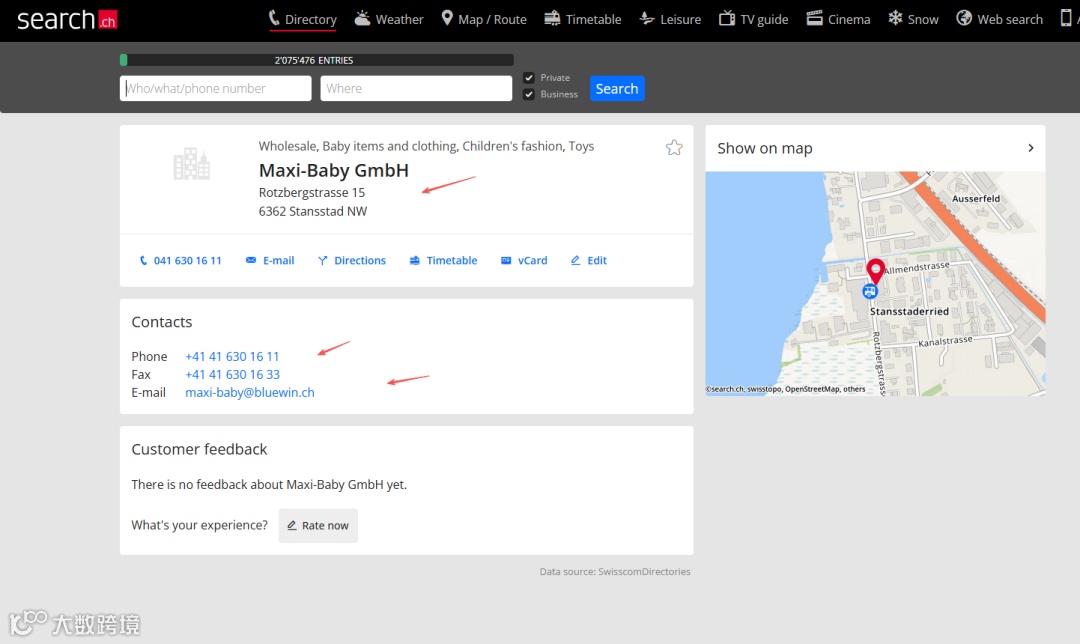Image resolution: width=1080 pixels, height=644 pixels.
Task: Open the Timetable nav item in top bar
Action: click(x=583, y=19)
